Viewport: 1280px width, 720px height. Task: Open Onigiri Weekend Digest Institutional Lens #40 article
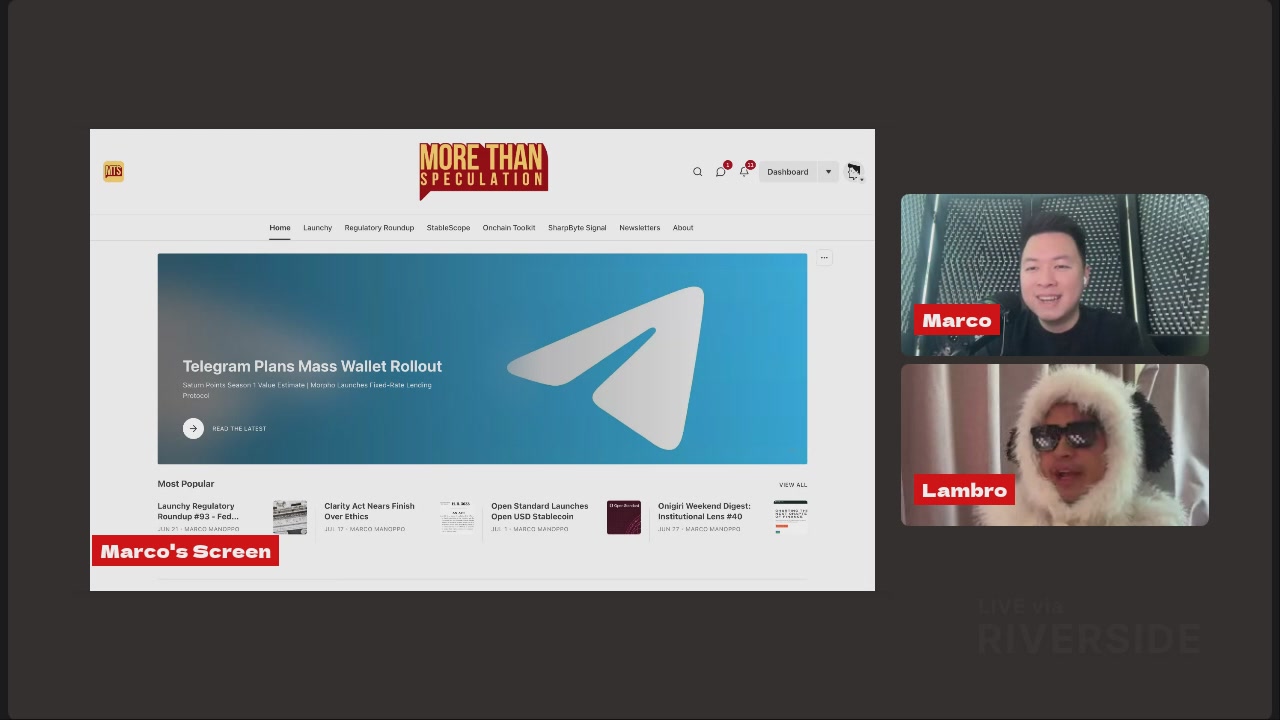tap(704, 511)
